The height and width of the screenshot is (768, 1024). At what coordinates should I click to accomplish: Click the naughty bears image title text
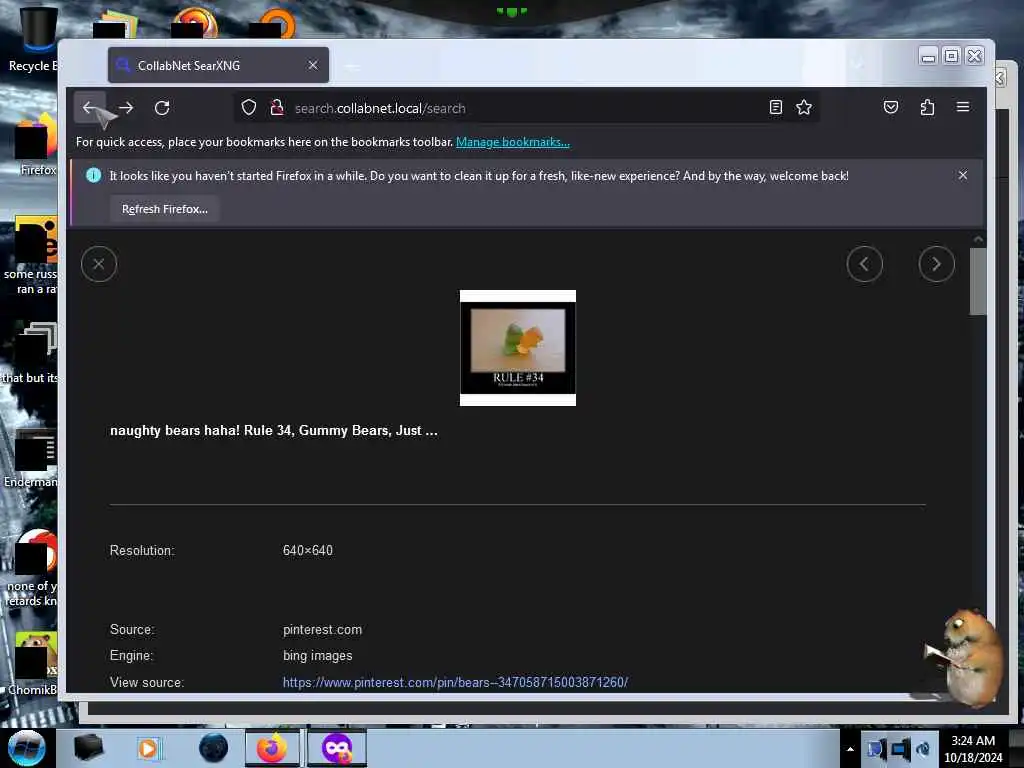click(x=274, y=430)
